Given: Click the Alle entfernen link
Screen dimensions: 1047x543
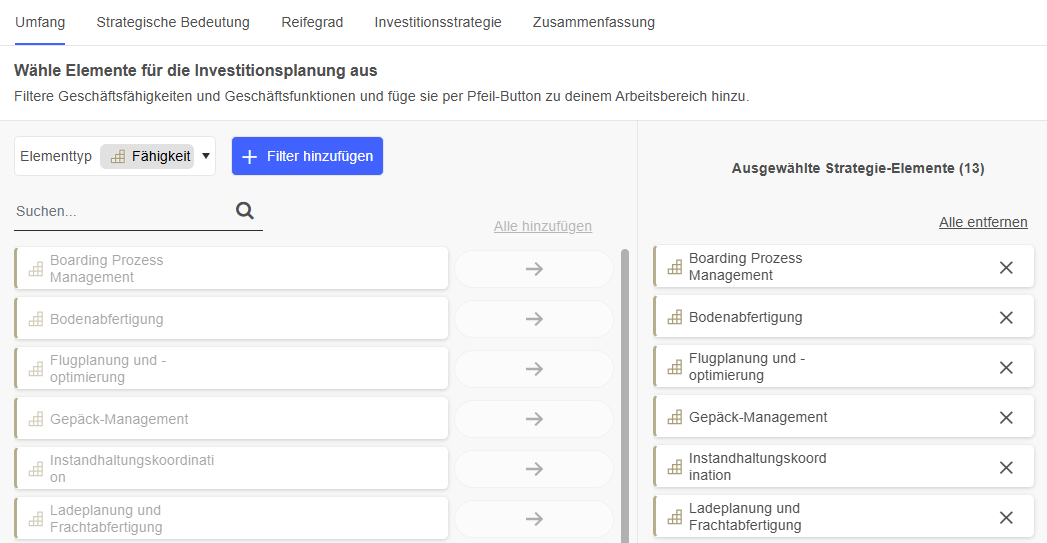Looking at the screenshot, I should pos(983,222).
